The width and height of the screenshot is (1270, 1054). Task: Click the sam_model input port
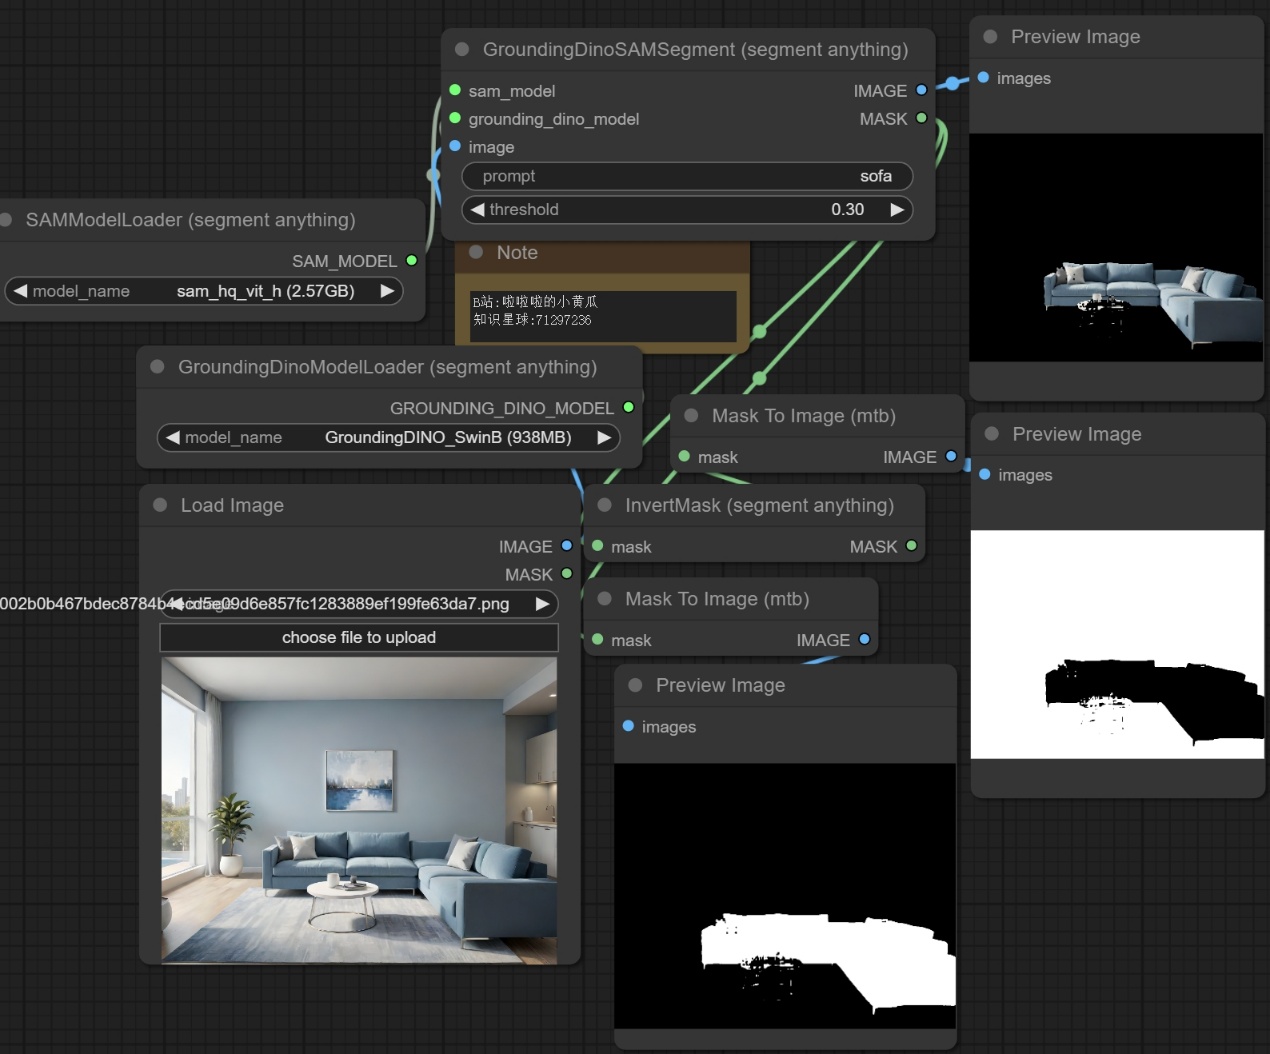pyautogui.click(x=455, y=90)
